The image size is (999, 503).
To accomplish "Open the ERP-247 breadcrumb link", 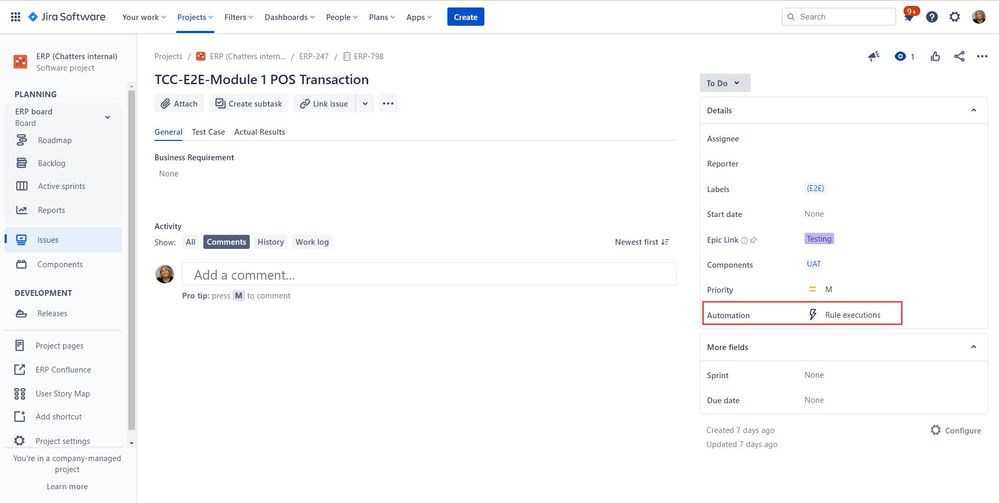I will (x=313, y=56).
